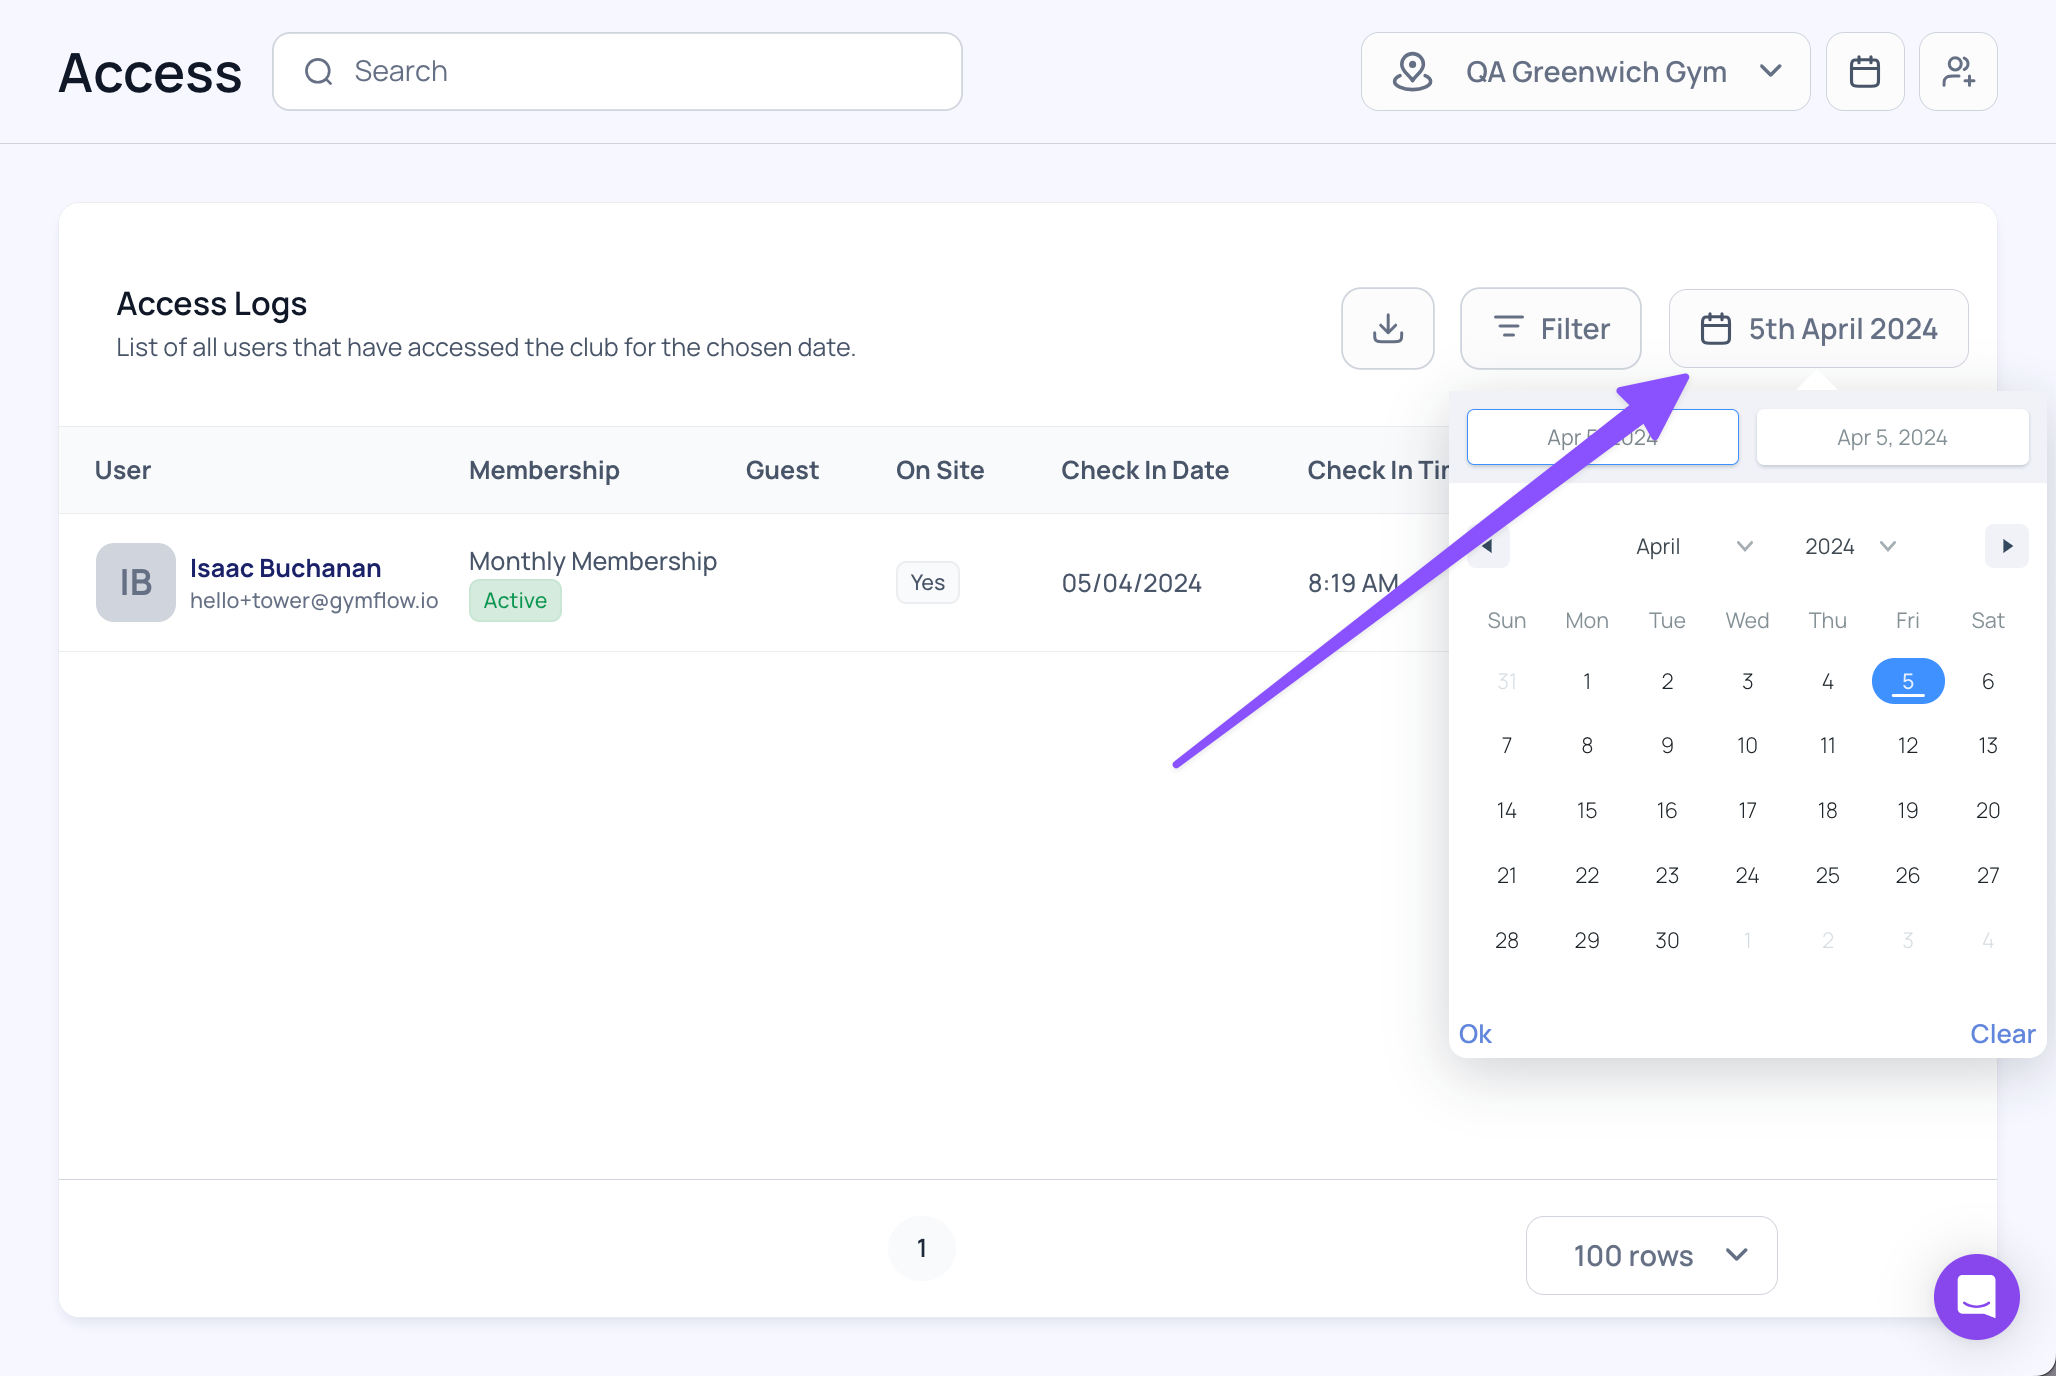Select April 24 in the calendar

[x=1747, y=875]
